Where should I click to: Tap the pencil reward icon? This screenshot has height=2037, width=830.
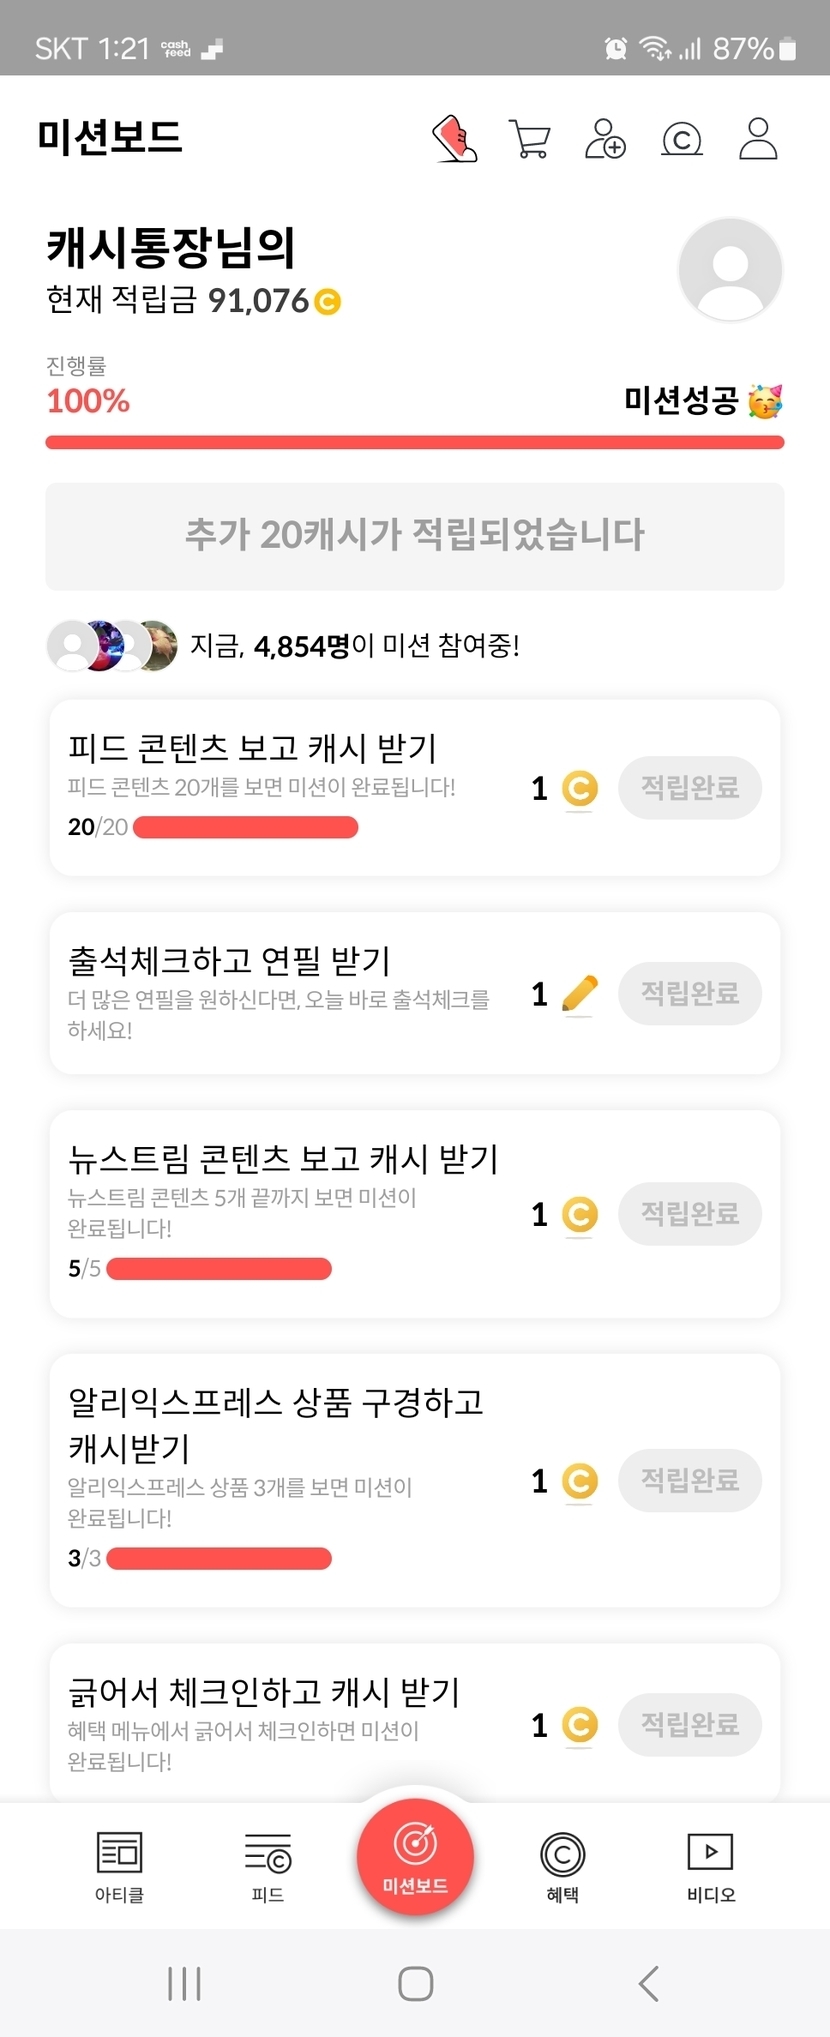(580, 994)
